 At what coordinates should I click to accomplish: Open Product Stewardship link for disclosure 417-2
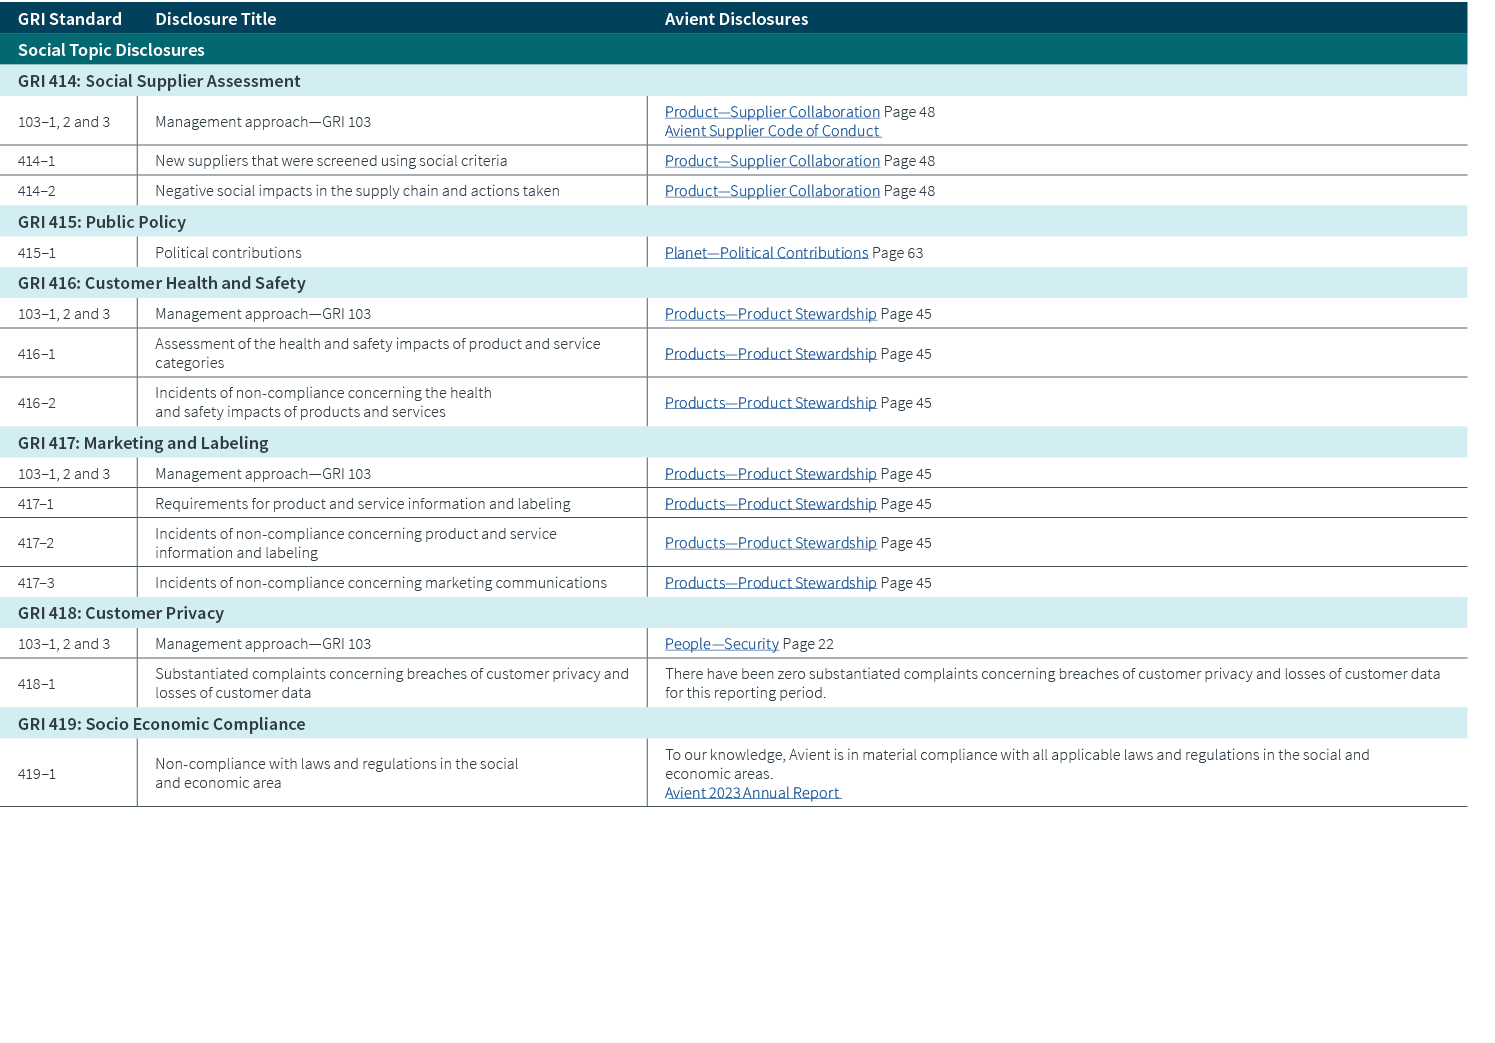(770, 542)
